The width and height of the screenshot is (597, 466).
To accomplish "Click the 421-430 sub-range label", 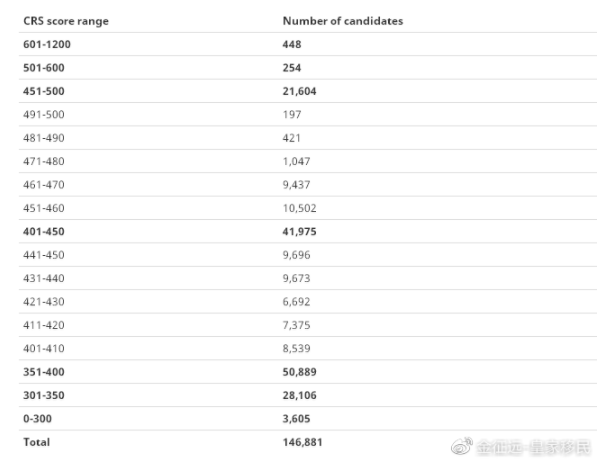I will pos(44,302).
